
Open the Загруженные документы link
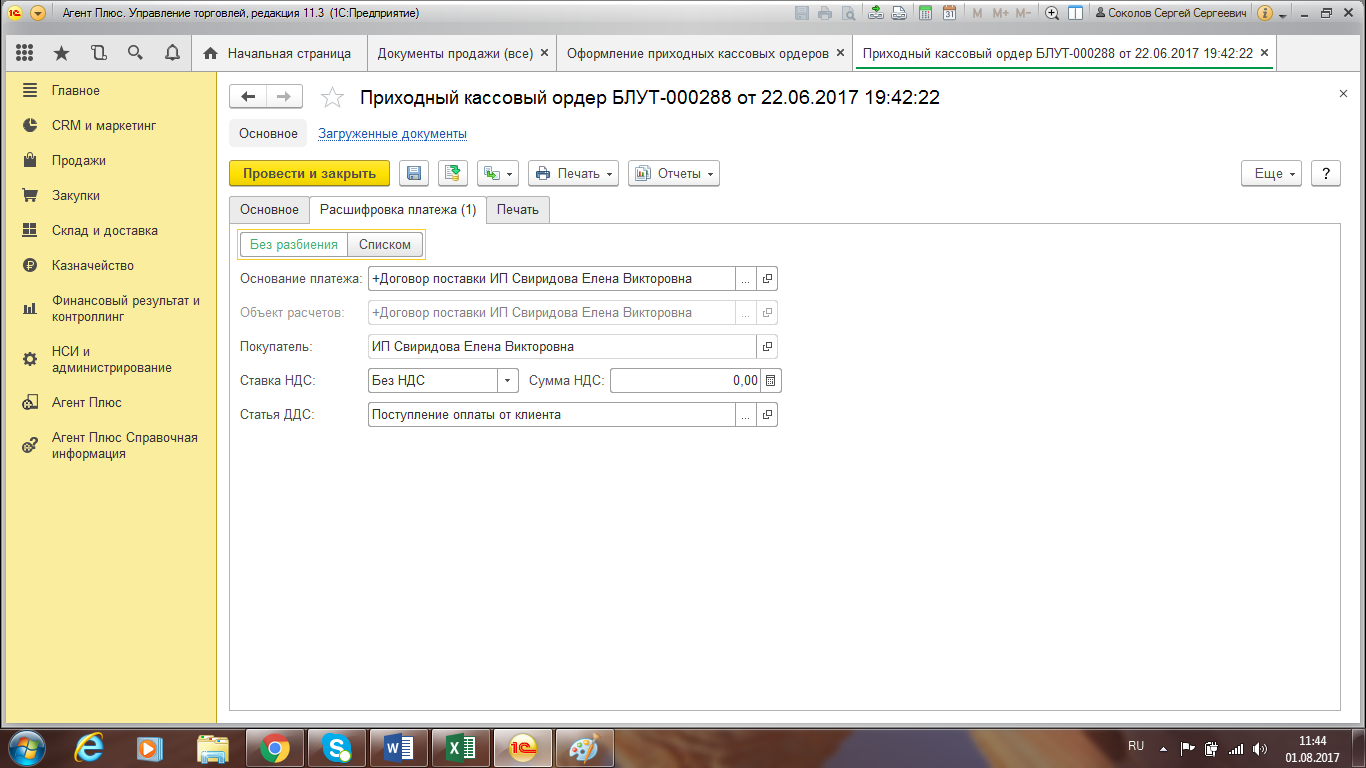[x=392, y=133]
